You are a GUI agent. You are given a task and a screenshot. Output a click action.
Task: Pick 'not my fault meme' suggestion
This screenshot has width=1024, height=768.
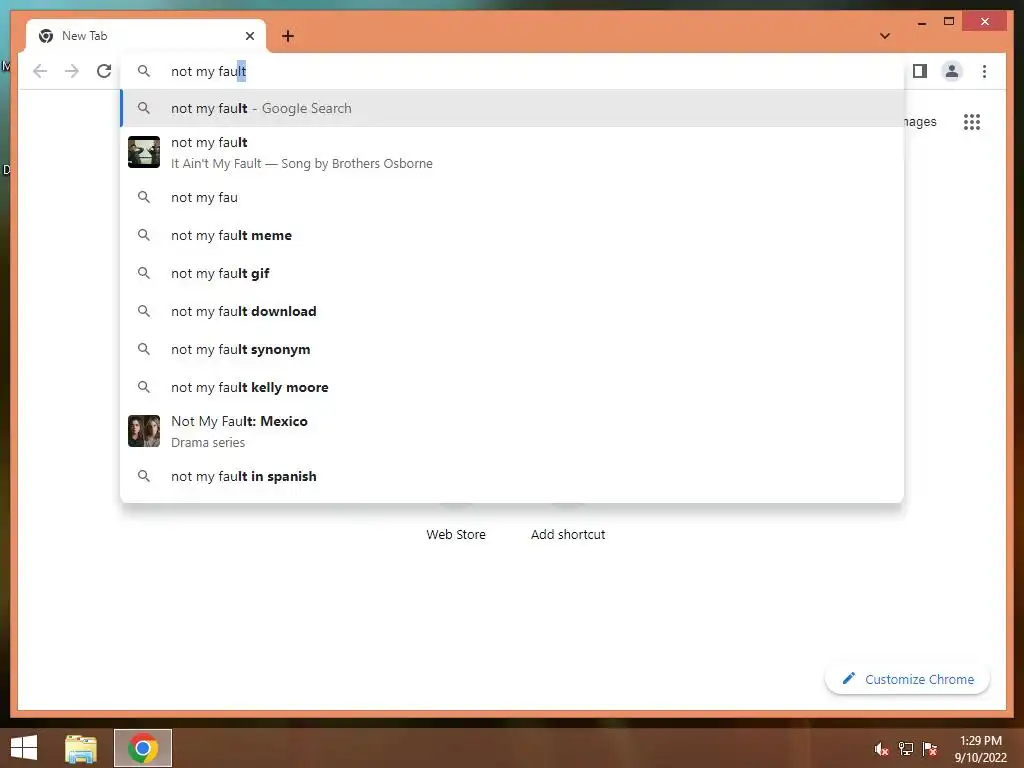512,235
